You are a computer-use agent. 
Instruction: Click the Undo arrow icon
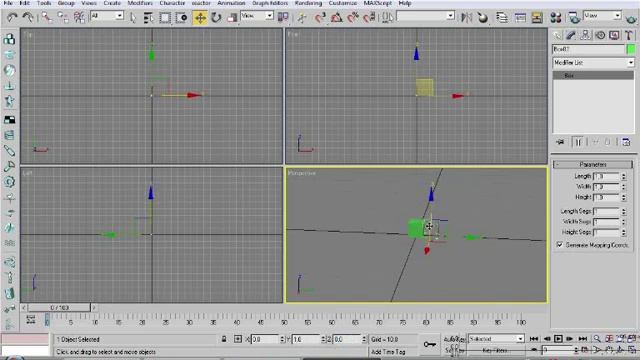click(x=12, y=17)
